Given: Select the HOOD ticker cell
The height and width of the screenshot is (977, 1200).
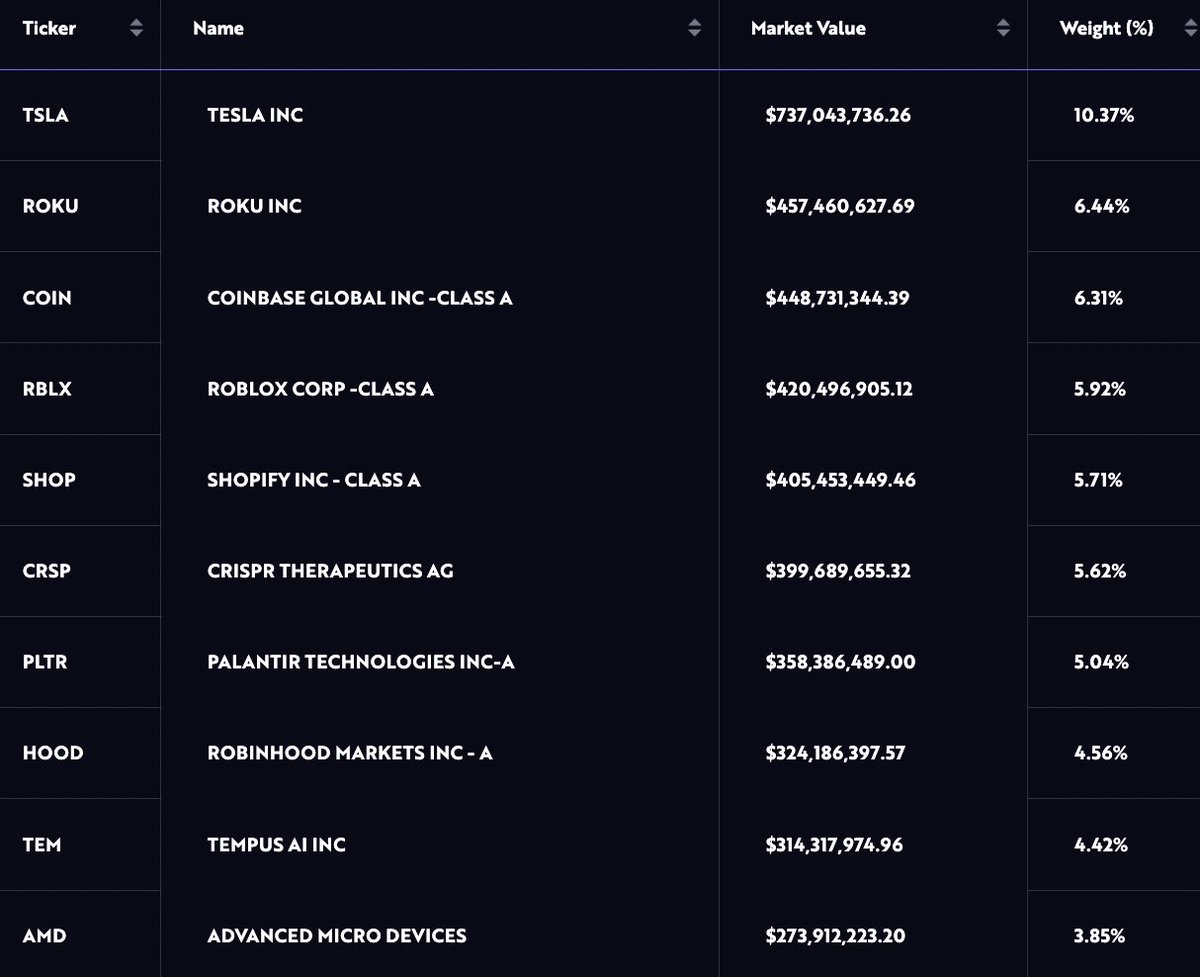Looking at the screenshot, I should [x=52, y=753].
